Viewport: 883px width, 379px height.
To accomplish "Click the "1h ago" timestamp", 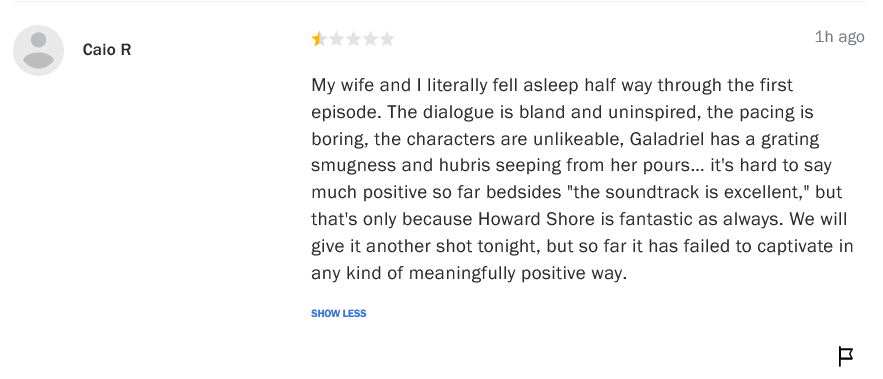I will pos(839,37).
